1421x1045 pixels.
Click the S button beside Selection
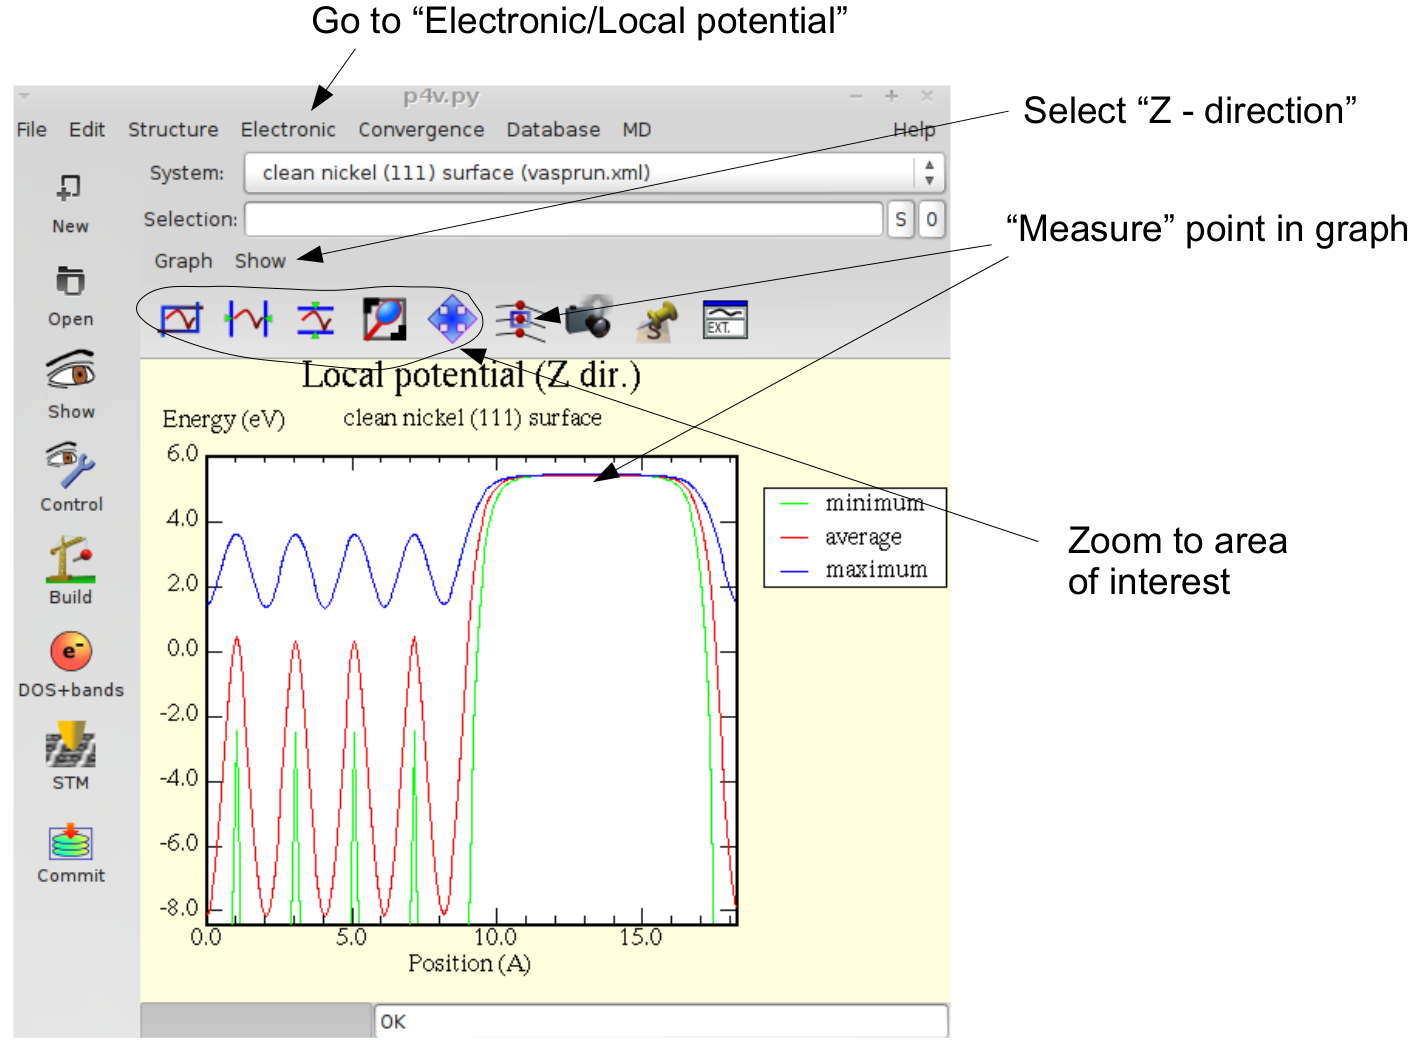(x=901, y=219)
